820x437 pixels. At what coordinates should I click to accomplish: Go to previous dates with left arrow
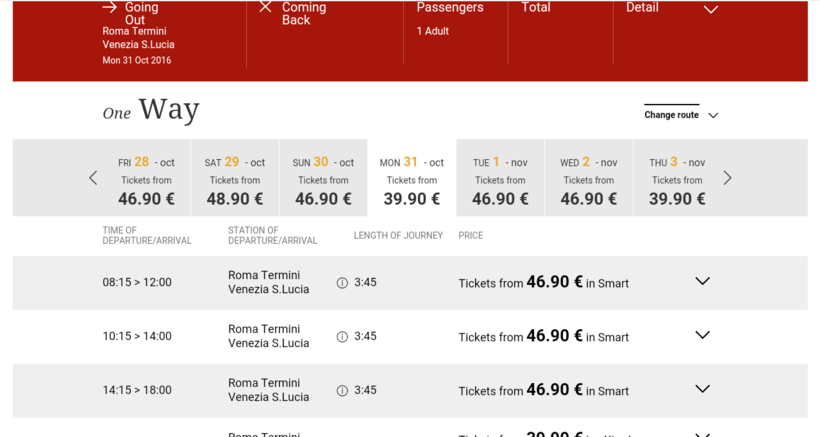tap(93, 178)
